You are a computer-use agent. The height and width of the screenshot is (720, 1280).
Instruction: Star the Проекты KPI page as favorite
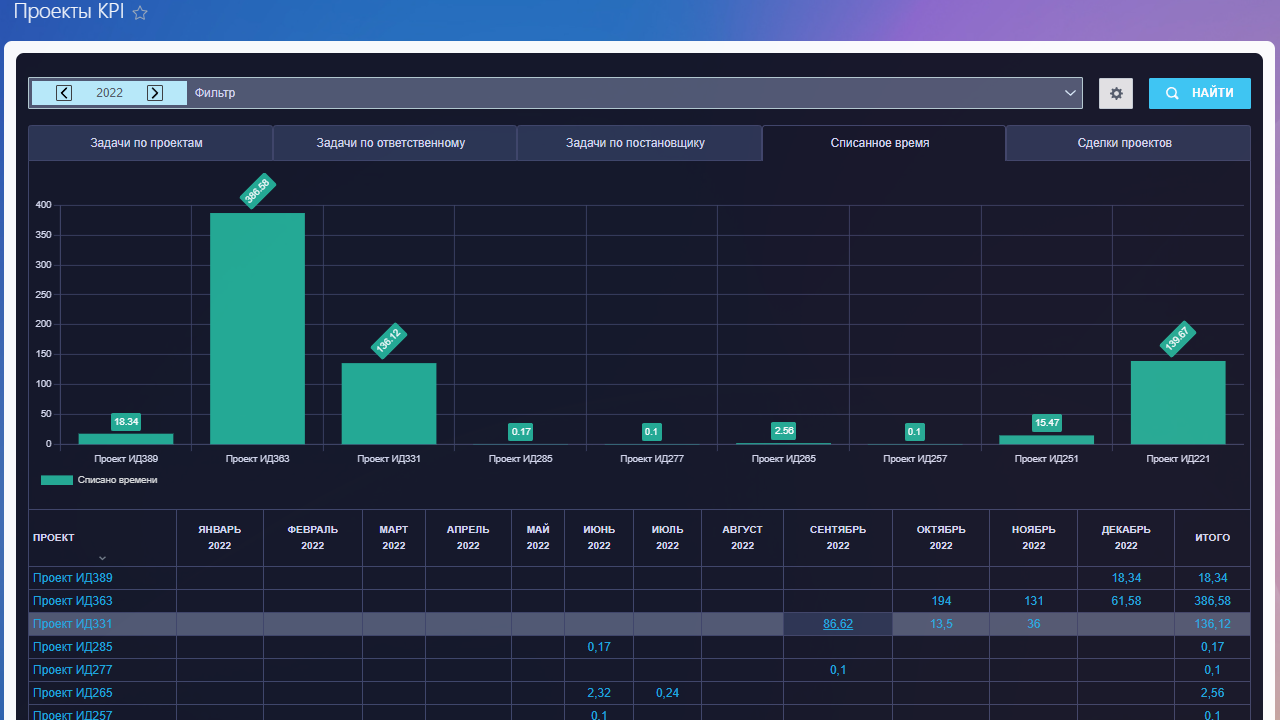coord(140,13)
